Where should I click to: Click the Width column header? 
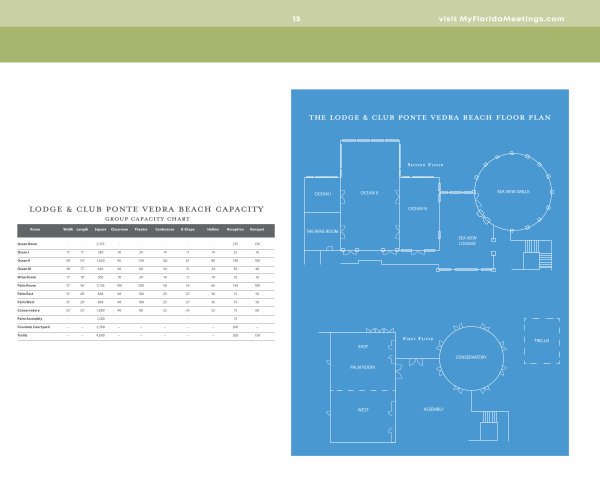(68, 230)
